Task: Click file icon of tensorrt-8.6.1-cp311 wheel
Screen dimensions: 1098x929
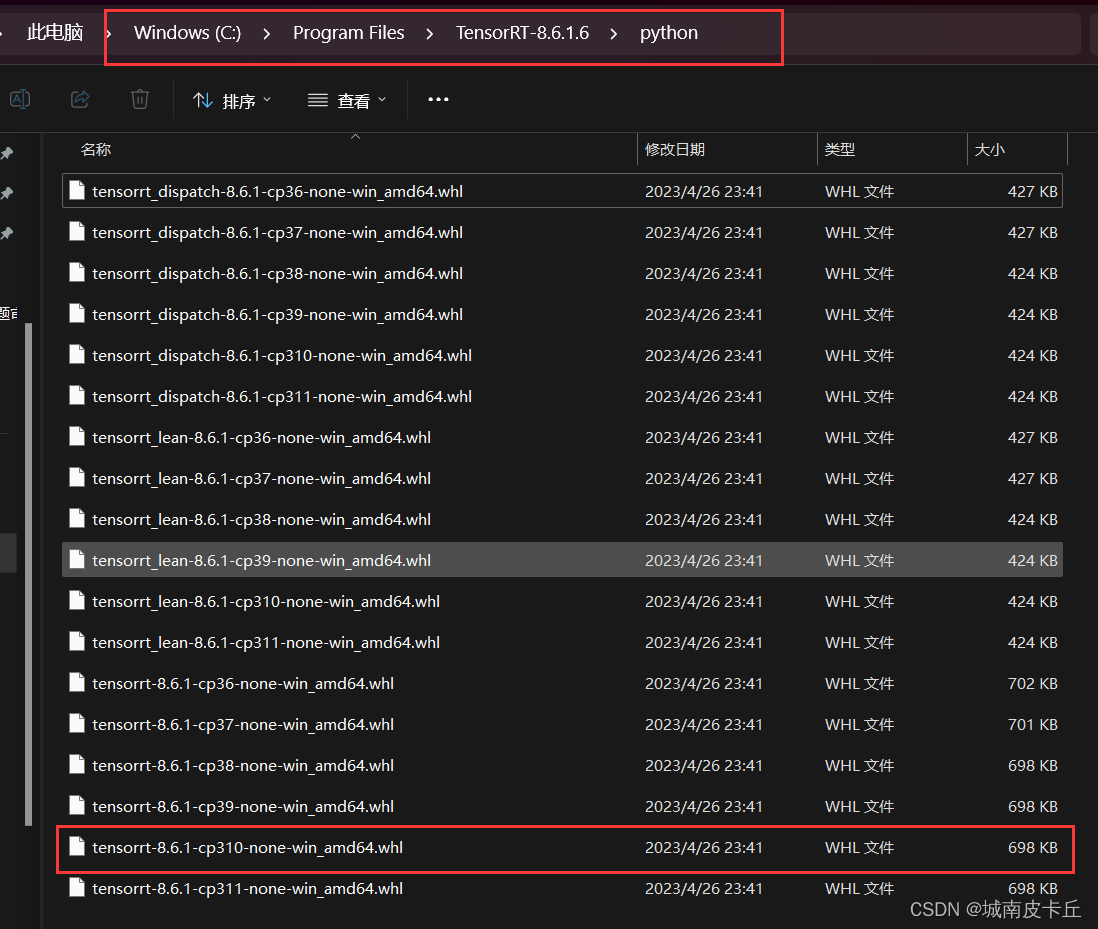Action: (x=77, y=888)
